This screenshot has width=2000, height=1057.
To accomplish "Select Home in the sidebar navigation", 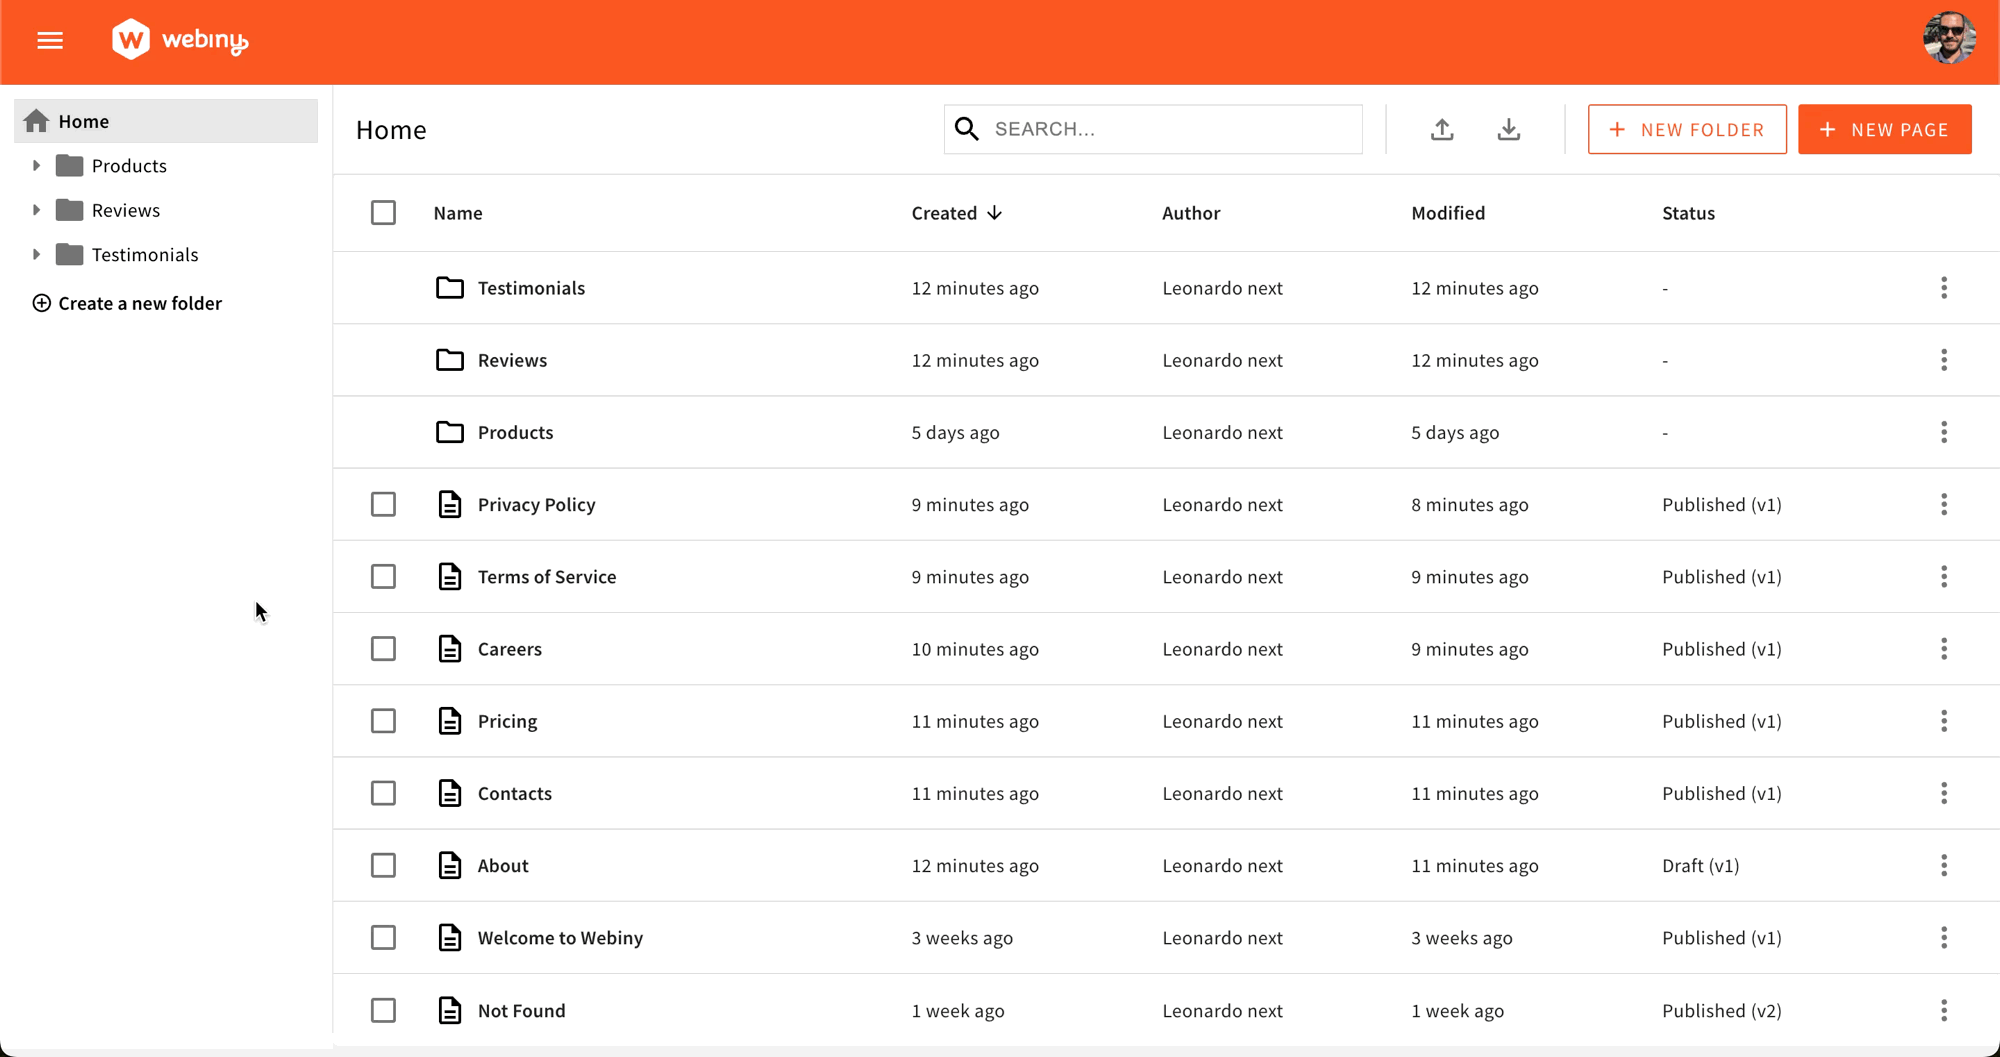I will [x=84, y=120].
